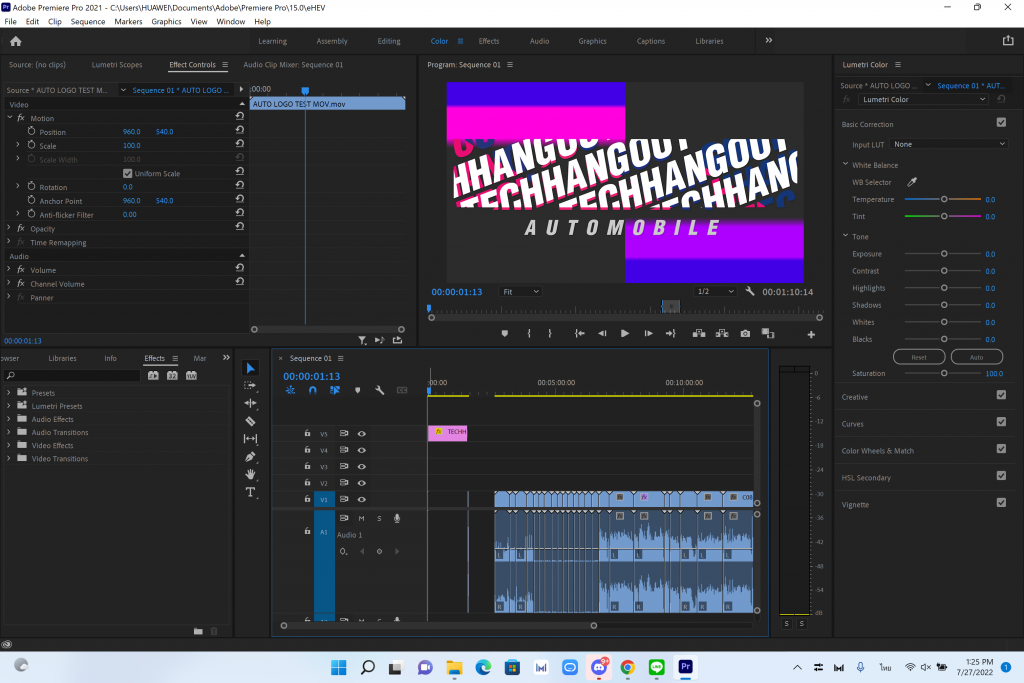
Task: Toggle Uniform Scale checkbox
Action: click(127, 173)
